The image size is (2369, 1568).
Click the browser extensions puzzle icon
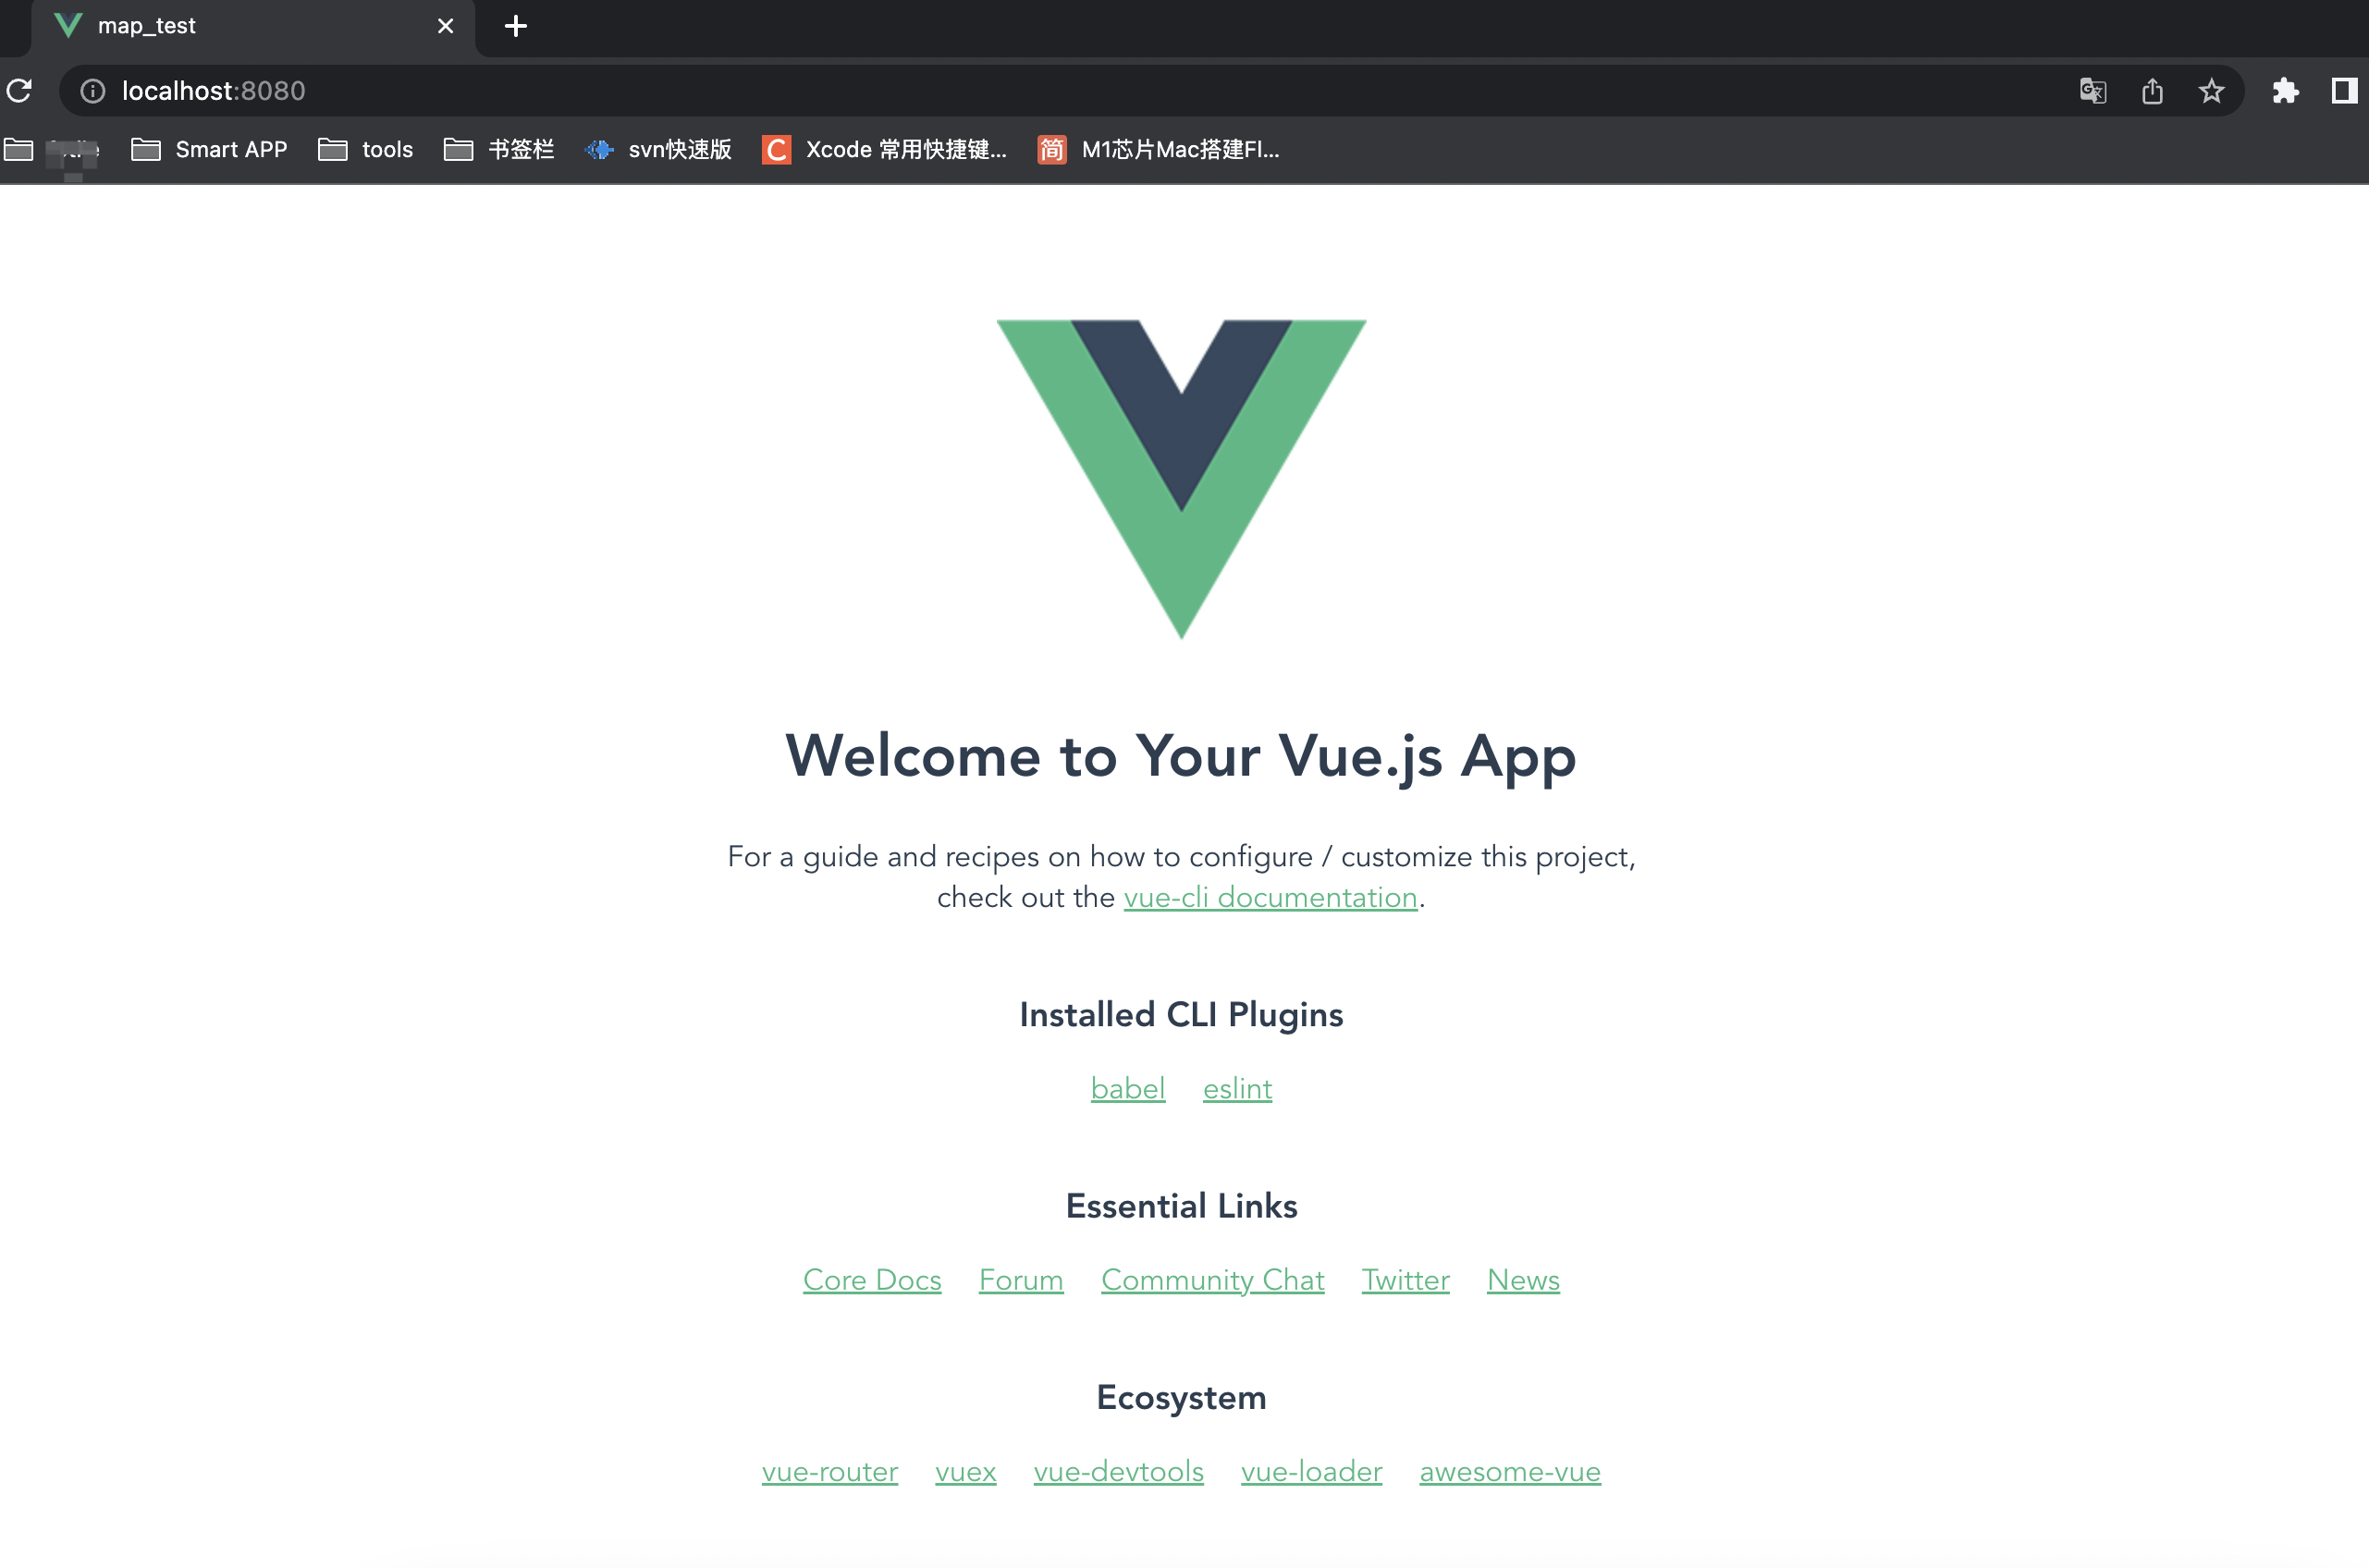(2287, 91)
